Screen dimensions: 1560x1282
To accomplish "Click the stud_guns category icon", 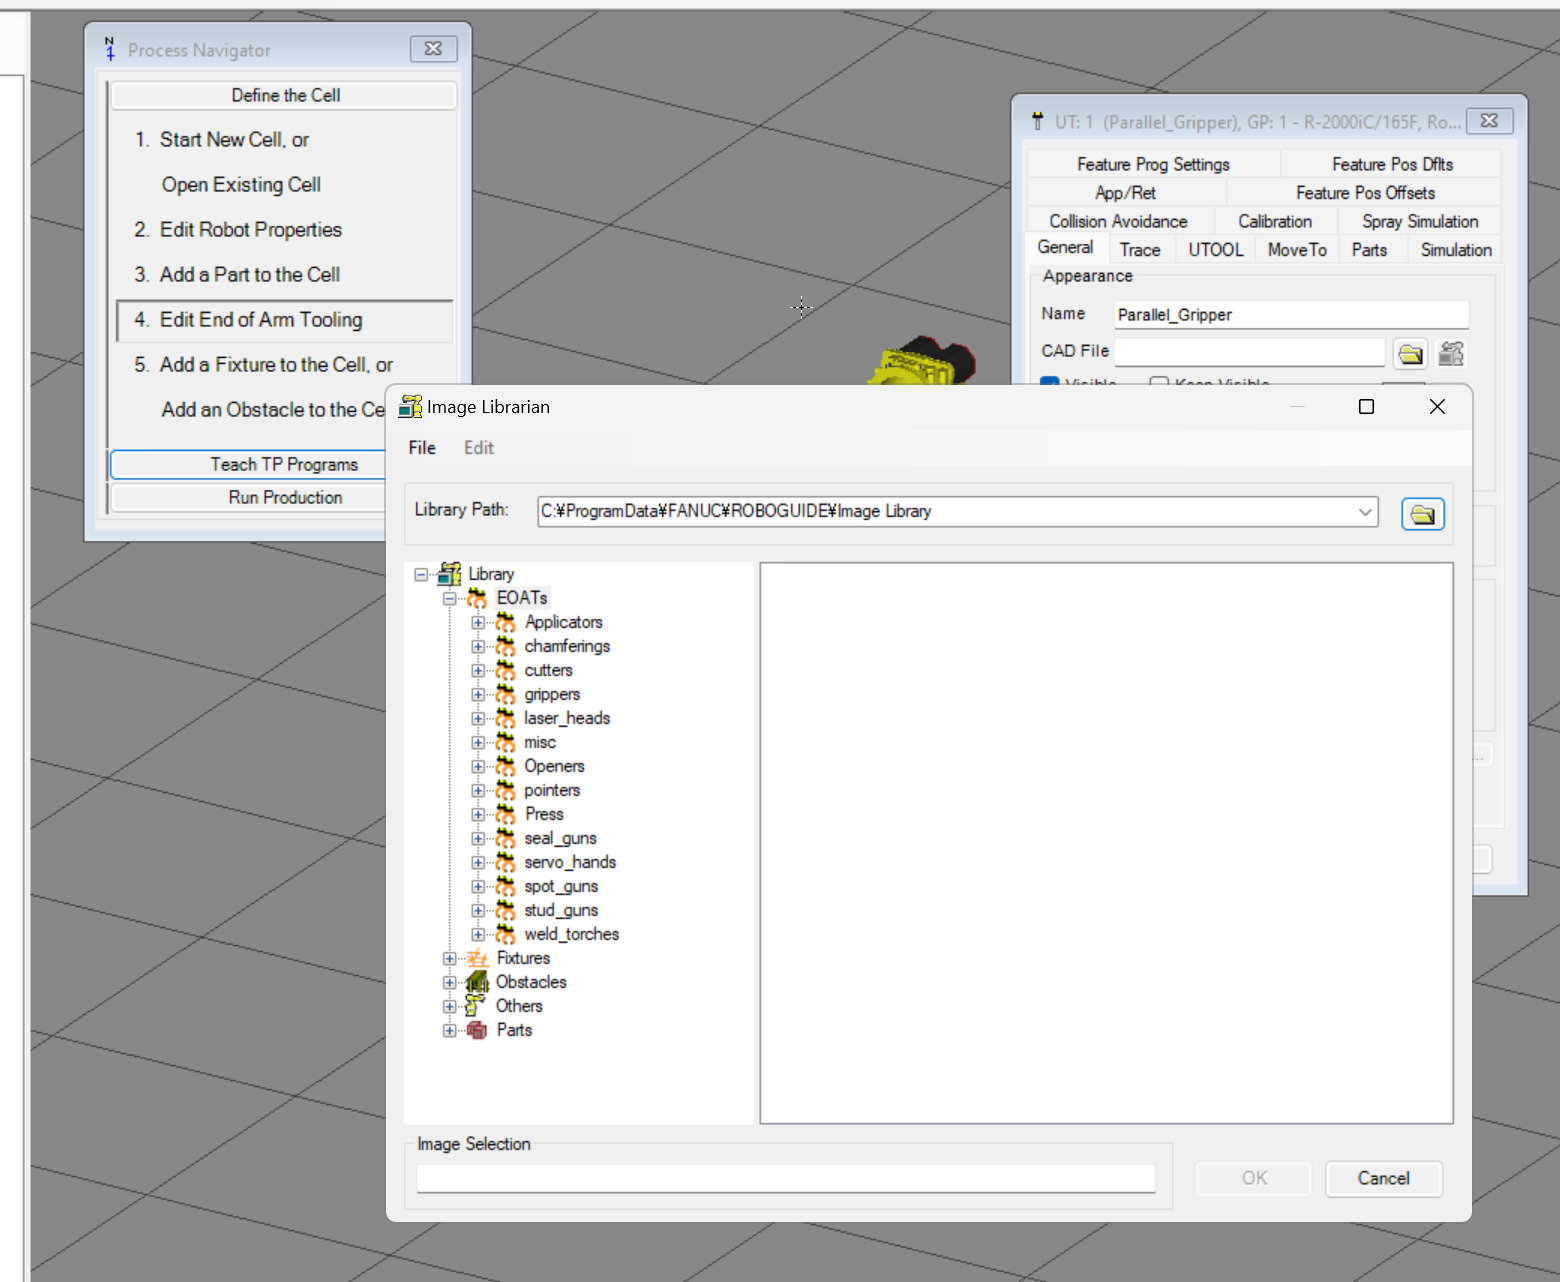I will coord(506,910).
